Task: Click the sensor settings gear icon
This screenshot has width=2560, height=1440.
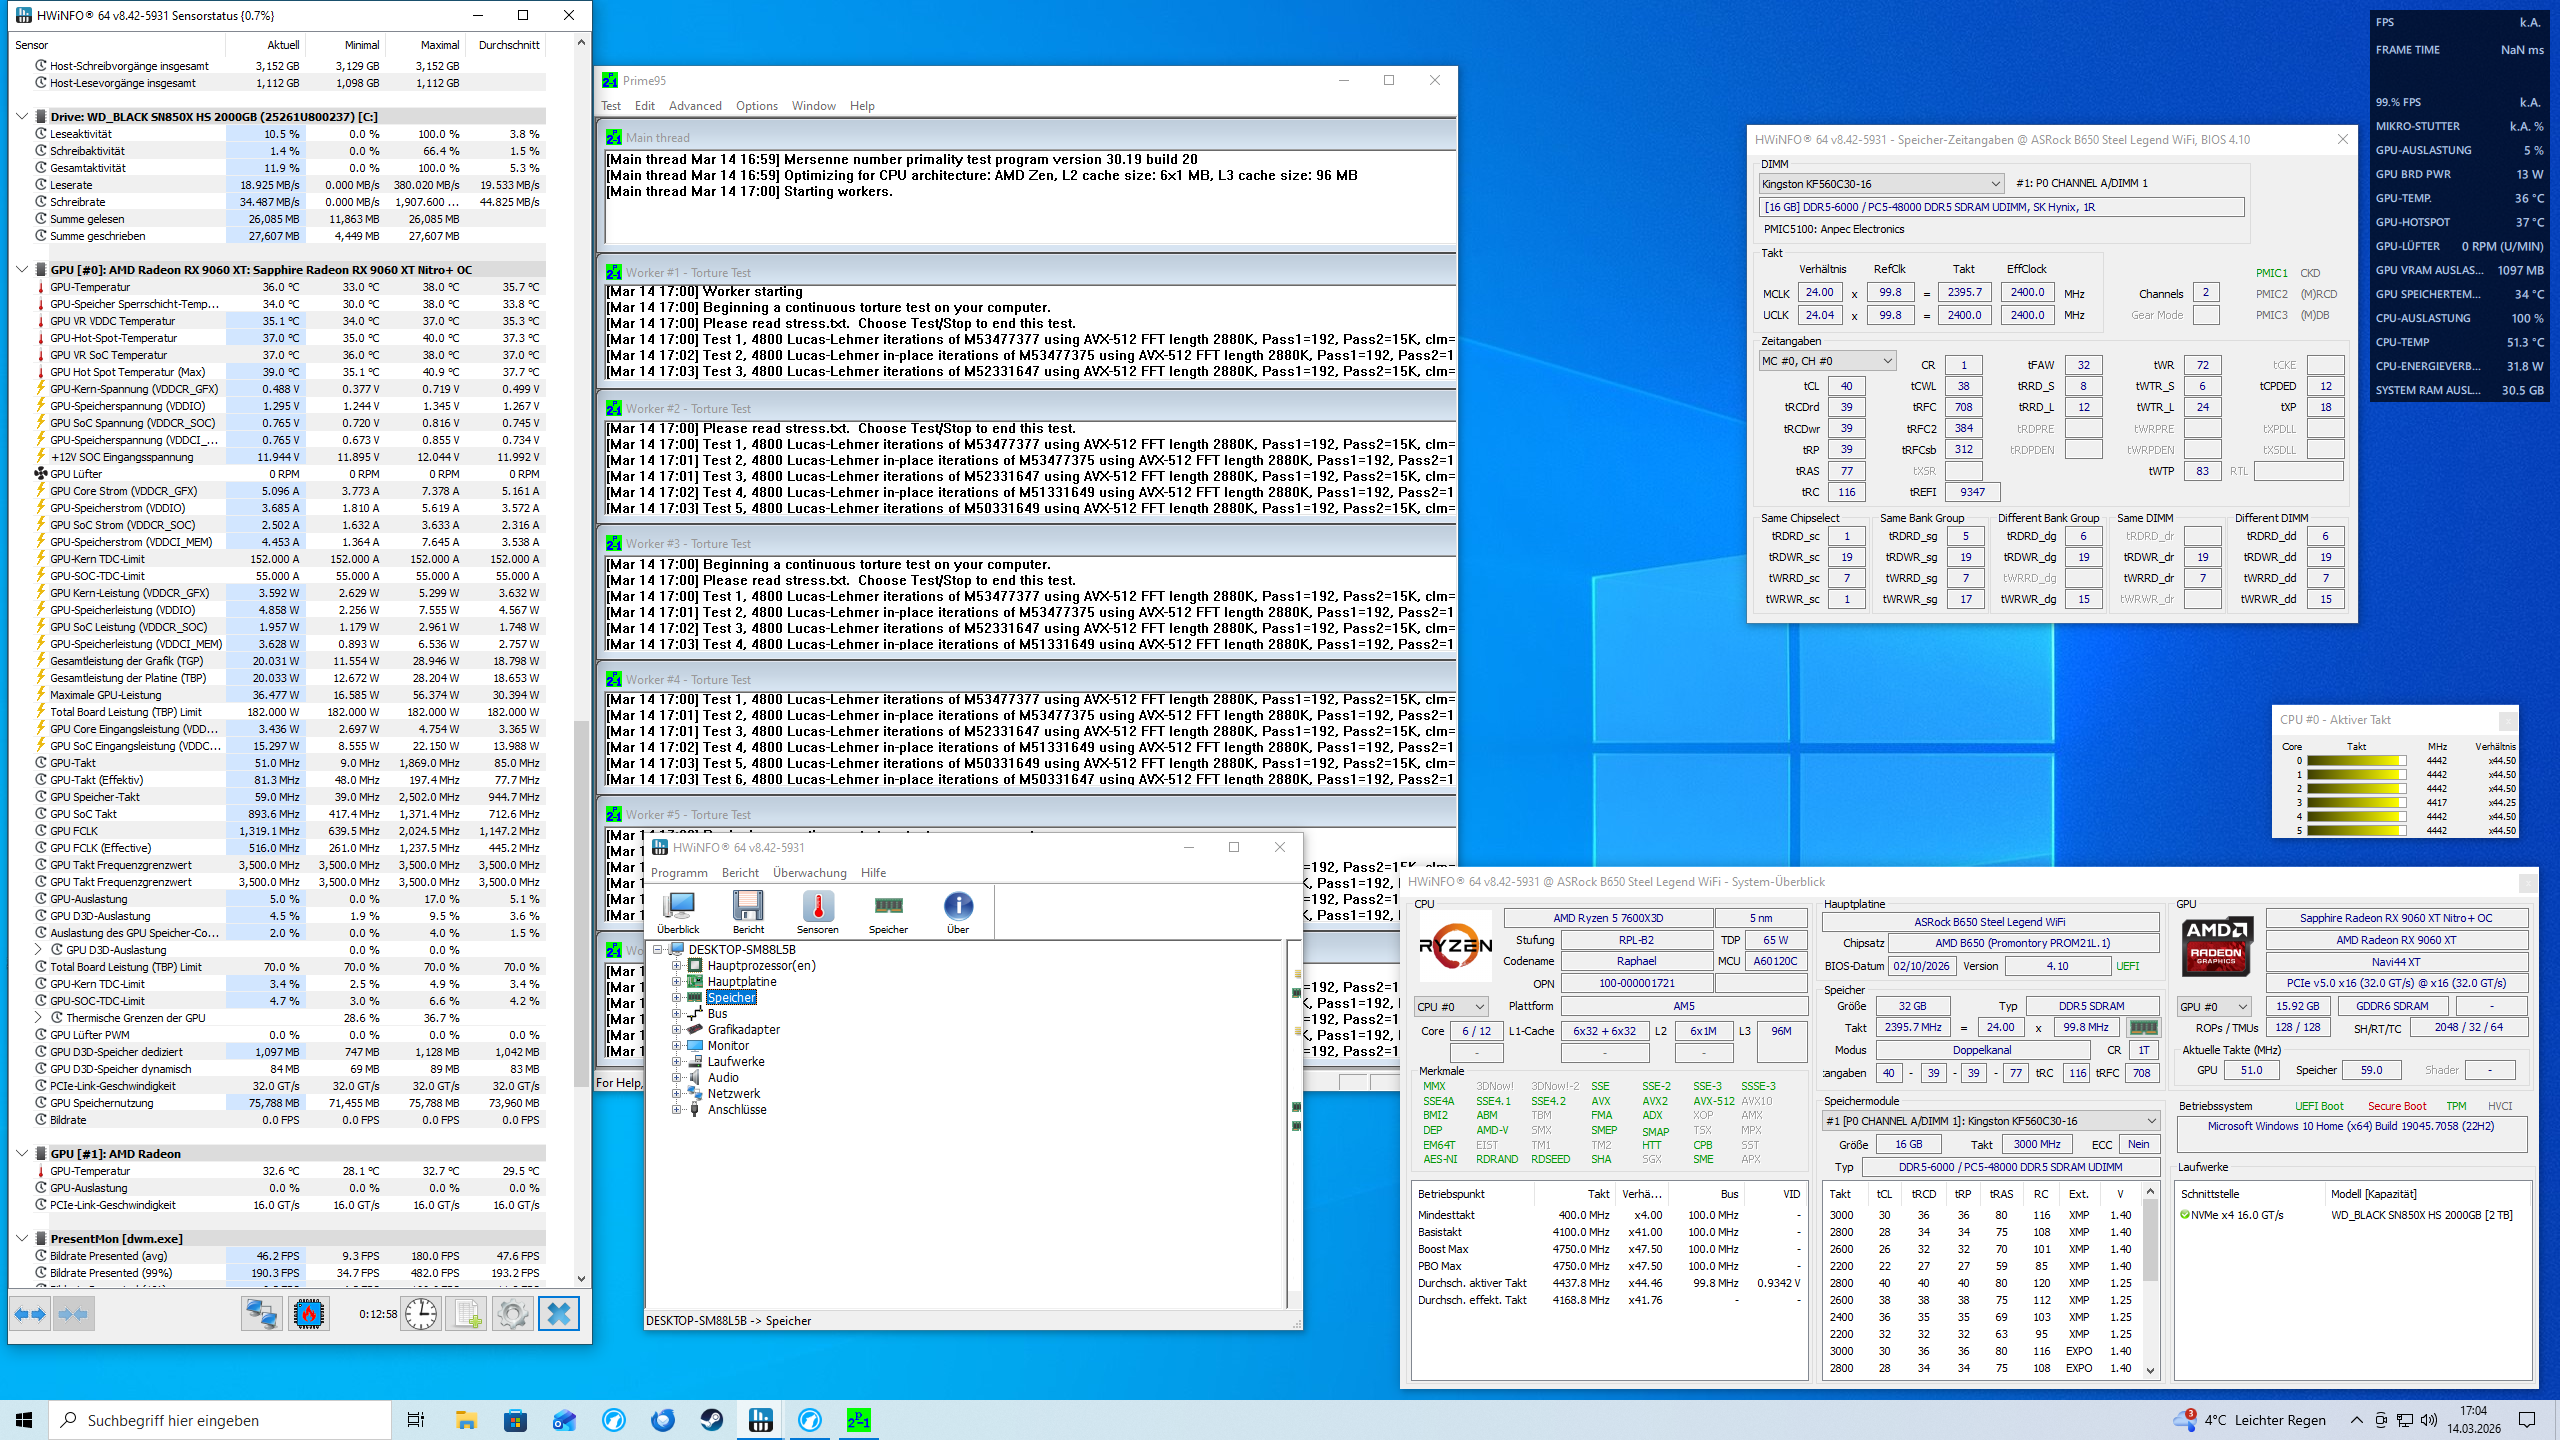Action: 512,1313
